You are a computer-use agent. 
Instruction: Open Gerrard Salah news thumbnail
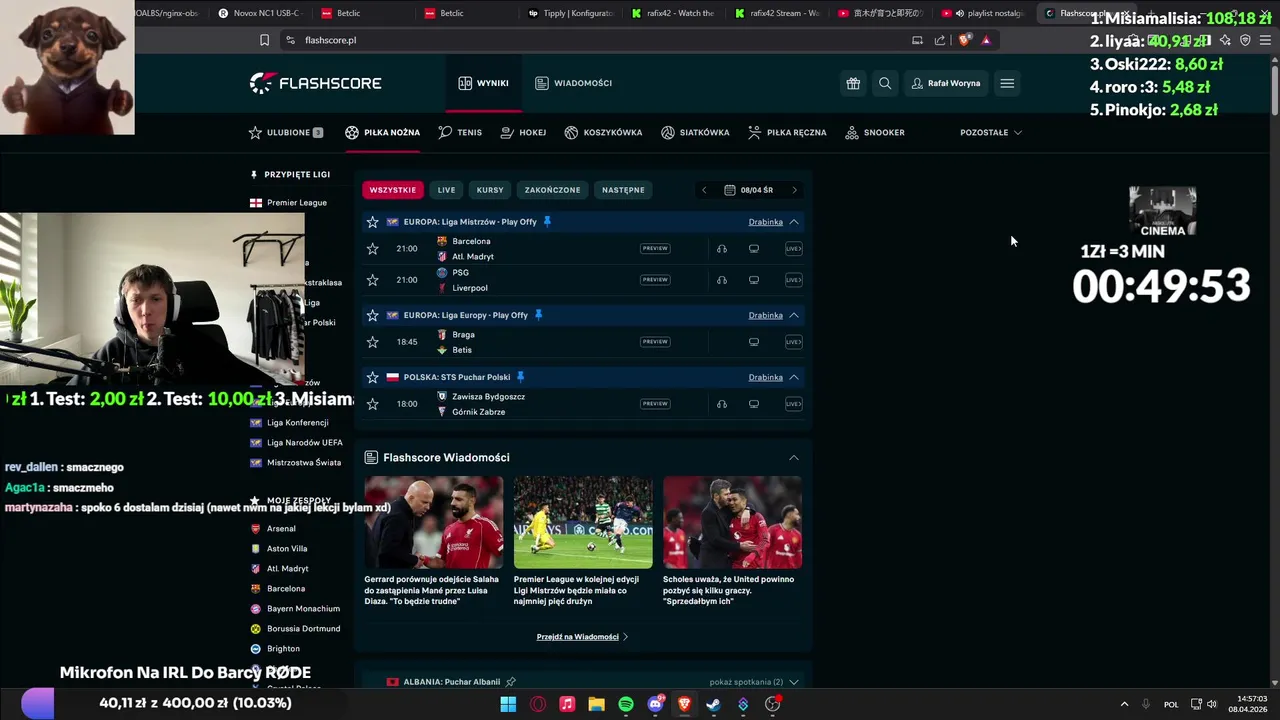click(433, 522)
